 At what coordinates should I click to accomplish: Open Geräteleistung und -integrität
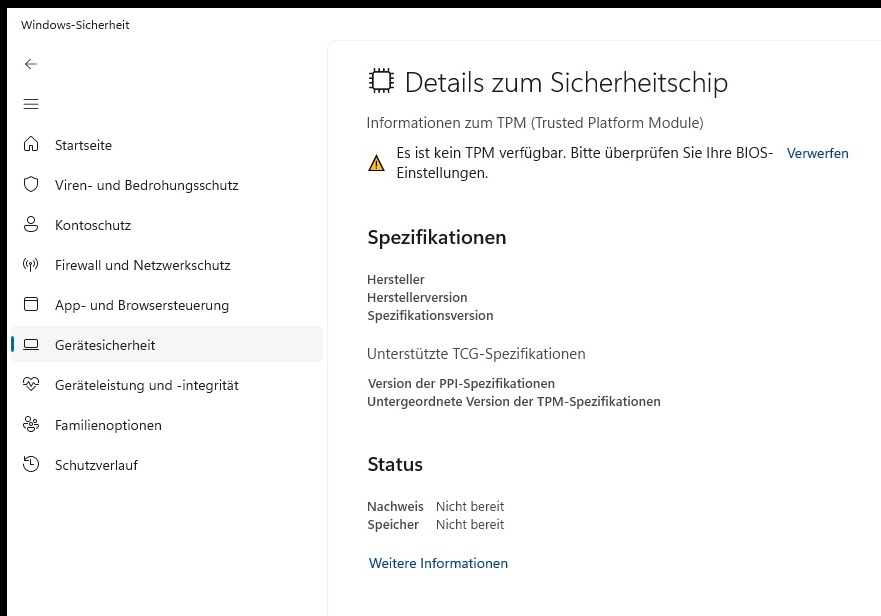click(146, 385)
